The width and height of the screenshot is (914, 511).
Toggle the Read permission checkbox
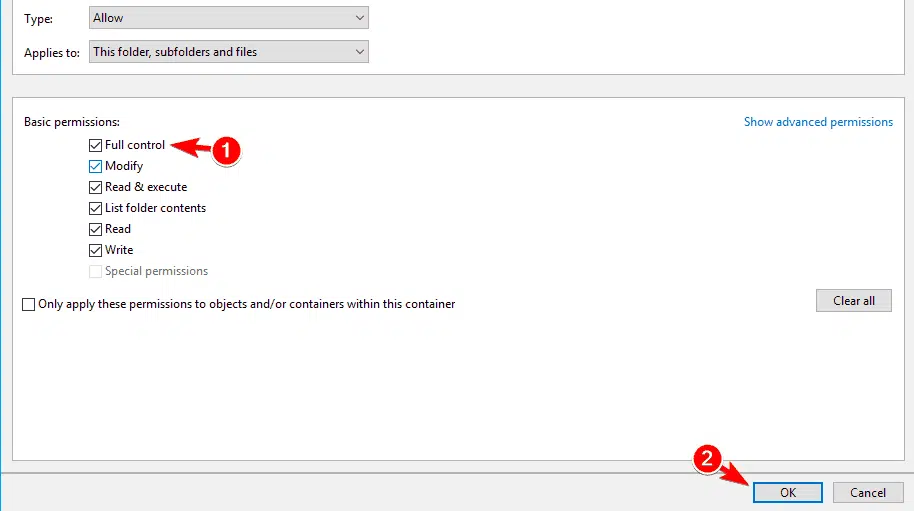pos(95,229)
